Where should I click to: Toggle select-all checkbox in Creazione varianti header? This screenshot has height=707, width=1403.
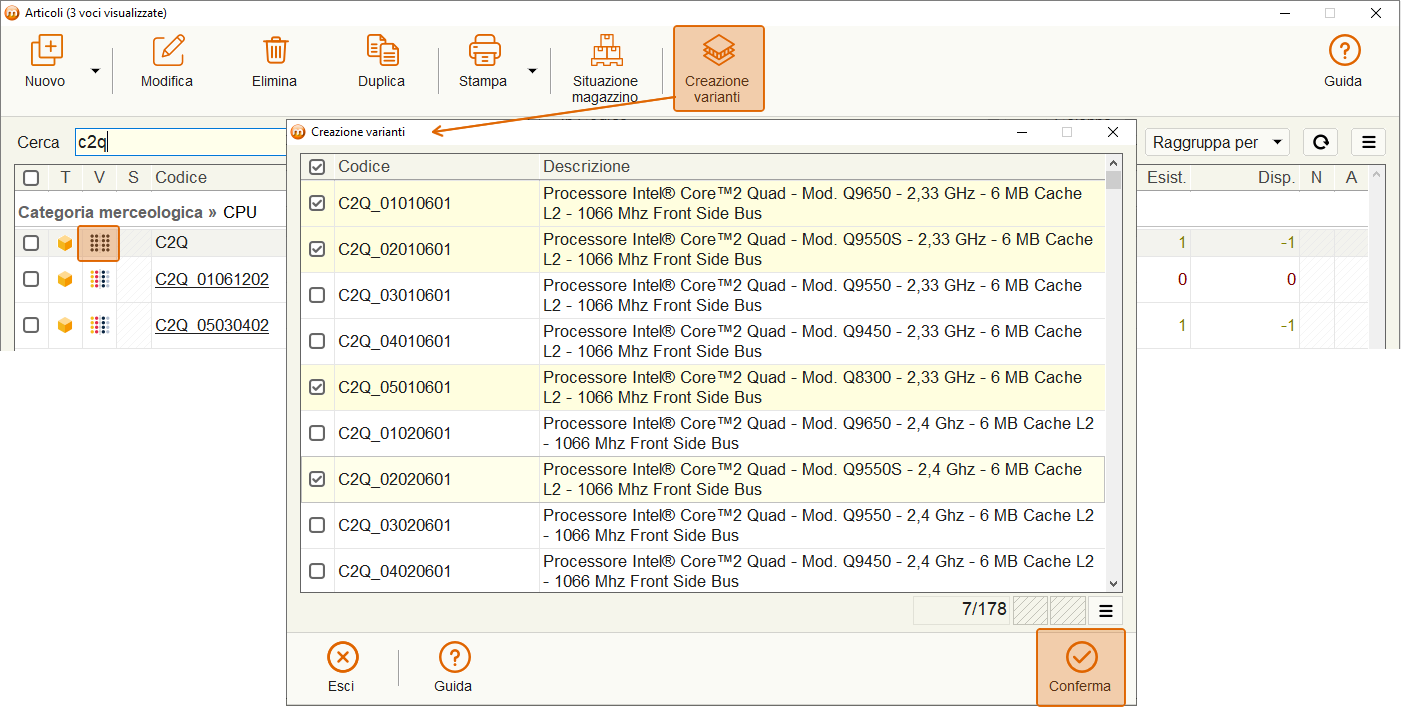pos(317,166)
